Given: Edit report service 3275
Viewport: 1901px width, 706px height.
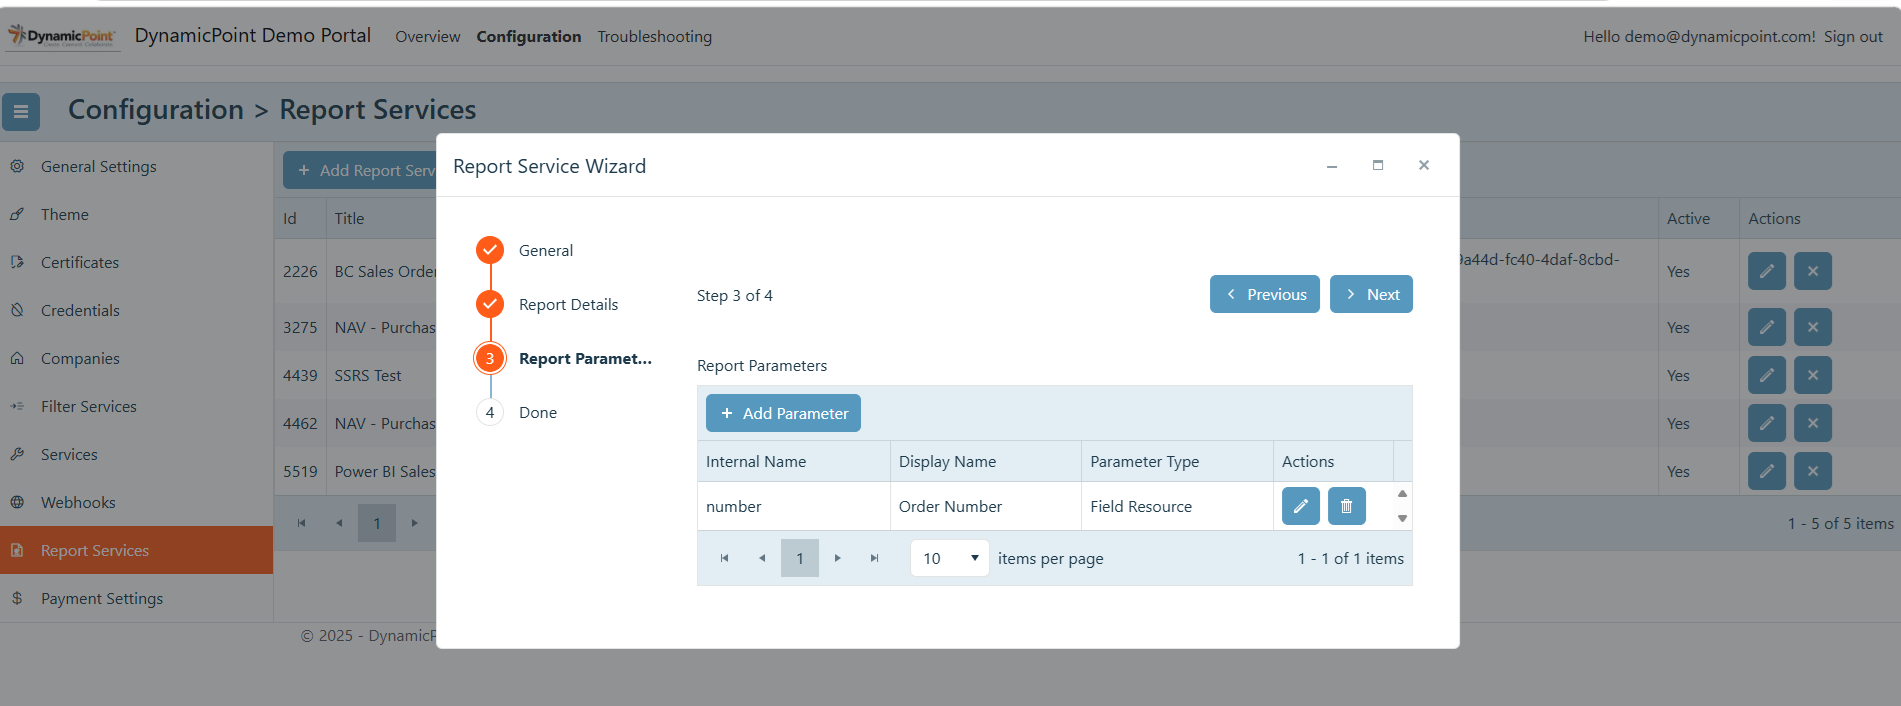Looking at the screenshot, I should [x=1767, y=327].
